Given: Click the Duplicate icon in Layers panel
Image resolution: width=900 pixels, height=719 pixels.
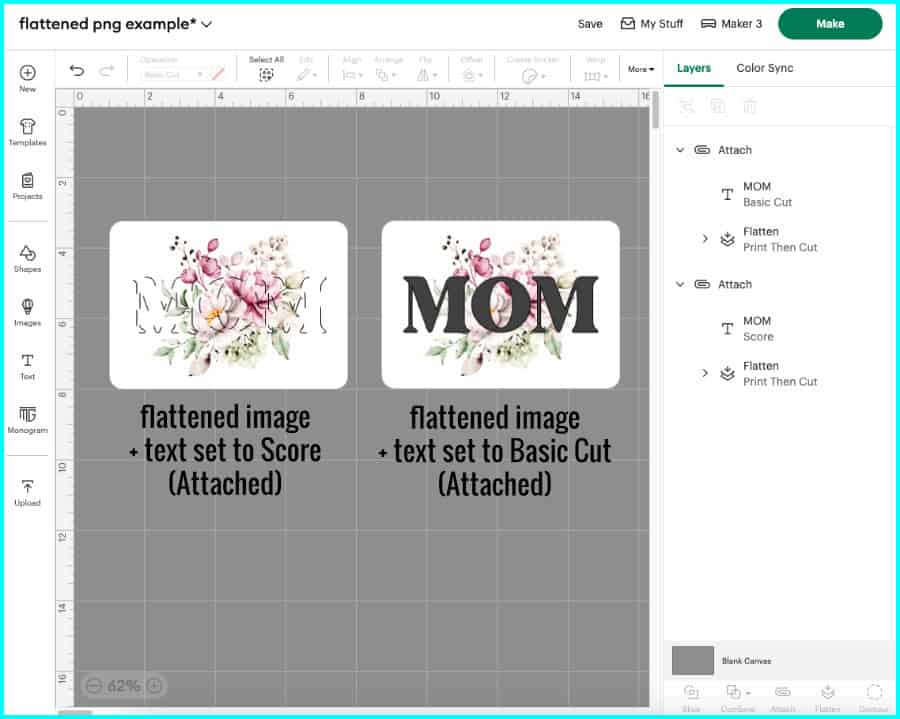Looking at the screenshot, I should tap(718, 106).
